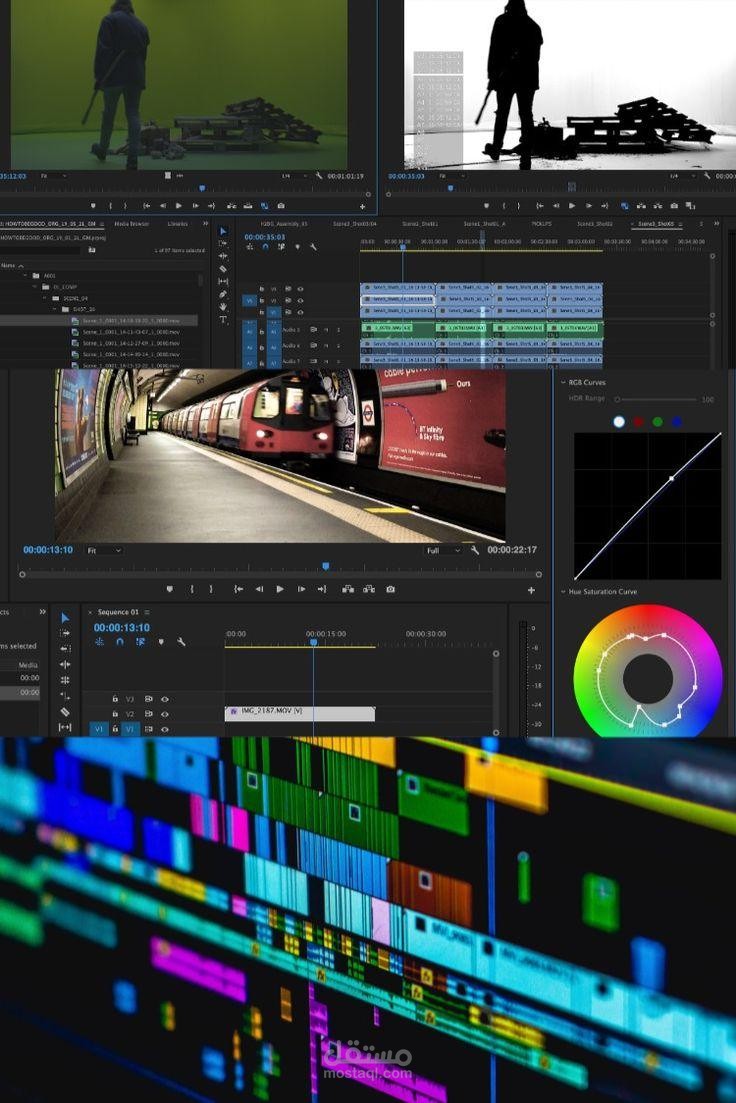Click the Lift button under subway preview
Viewport: 736px width, 1103px height.
(348, 589)
